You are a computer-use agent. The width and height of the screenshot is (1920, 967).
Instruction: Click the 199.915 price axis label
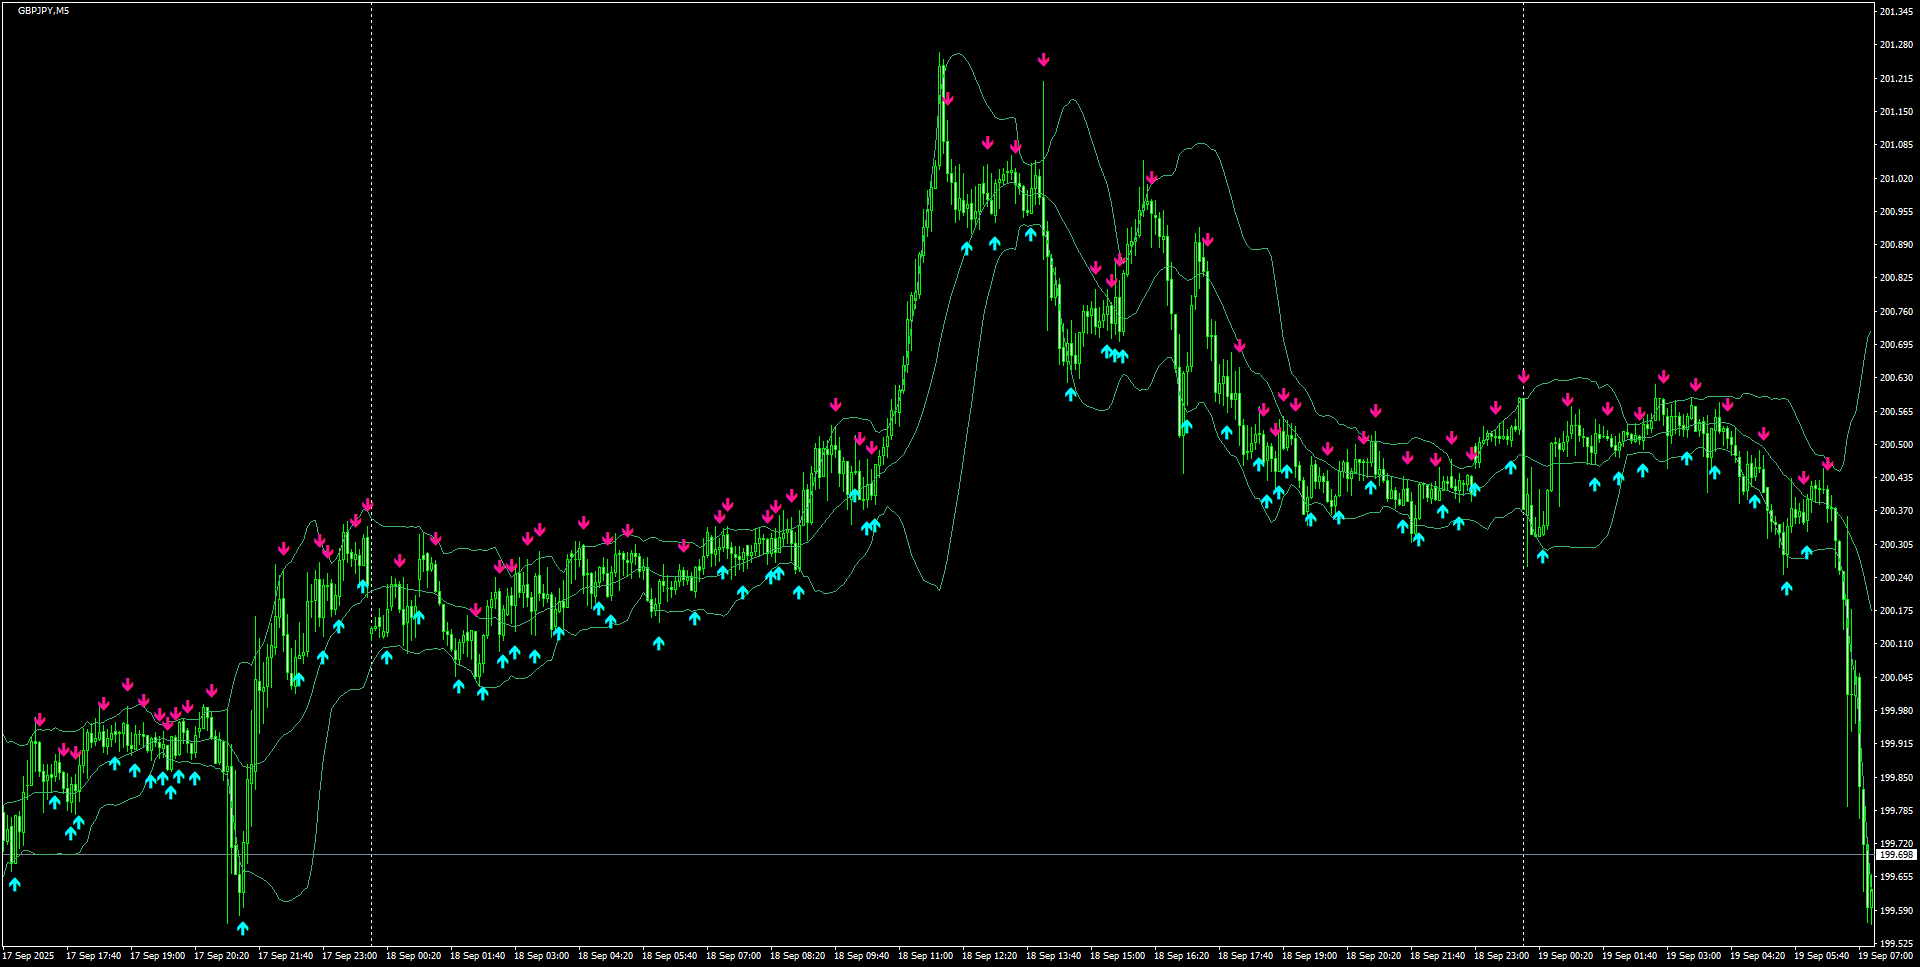click(x=1896, y=744)
